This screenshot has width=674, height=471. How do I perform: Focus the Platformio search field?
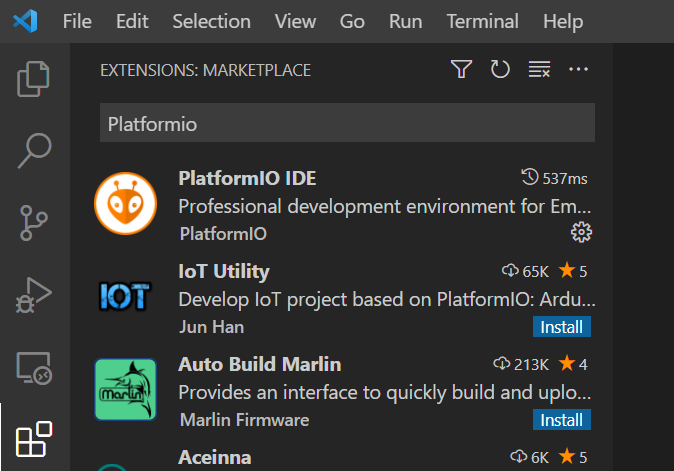[x=347, y=123]
